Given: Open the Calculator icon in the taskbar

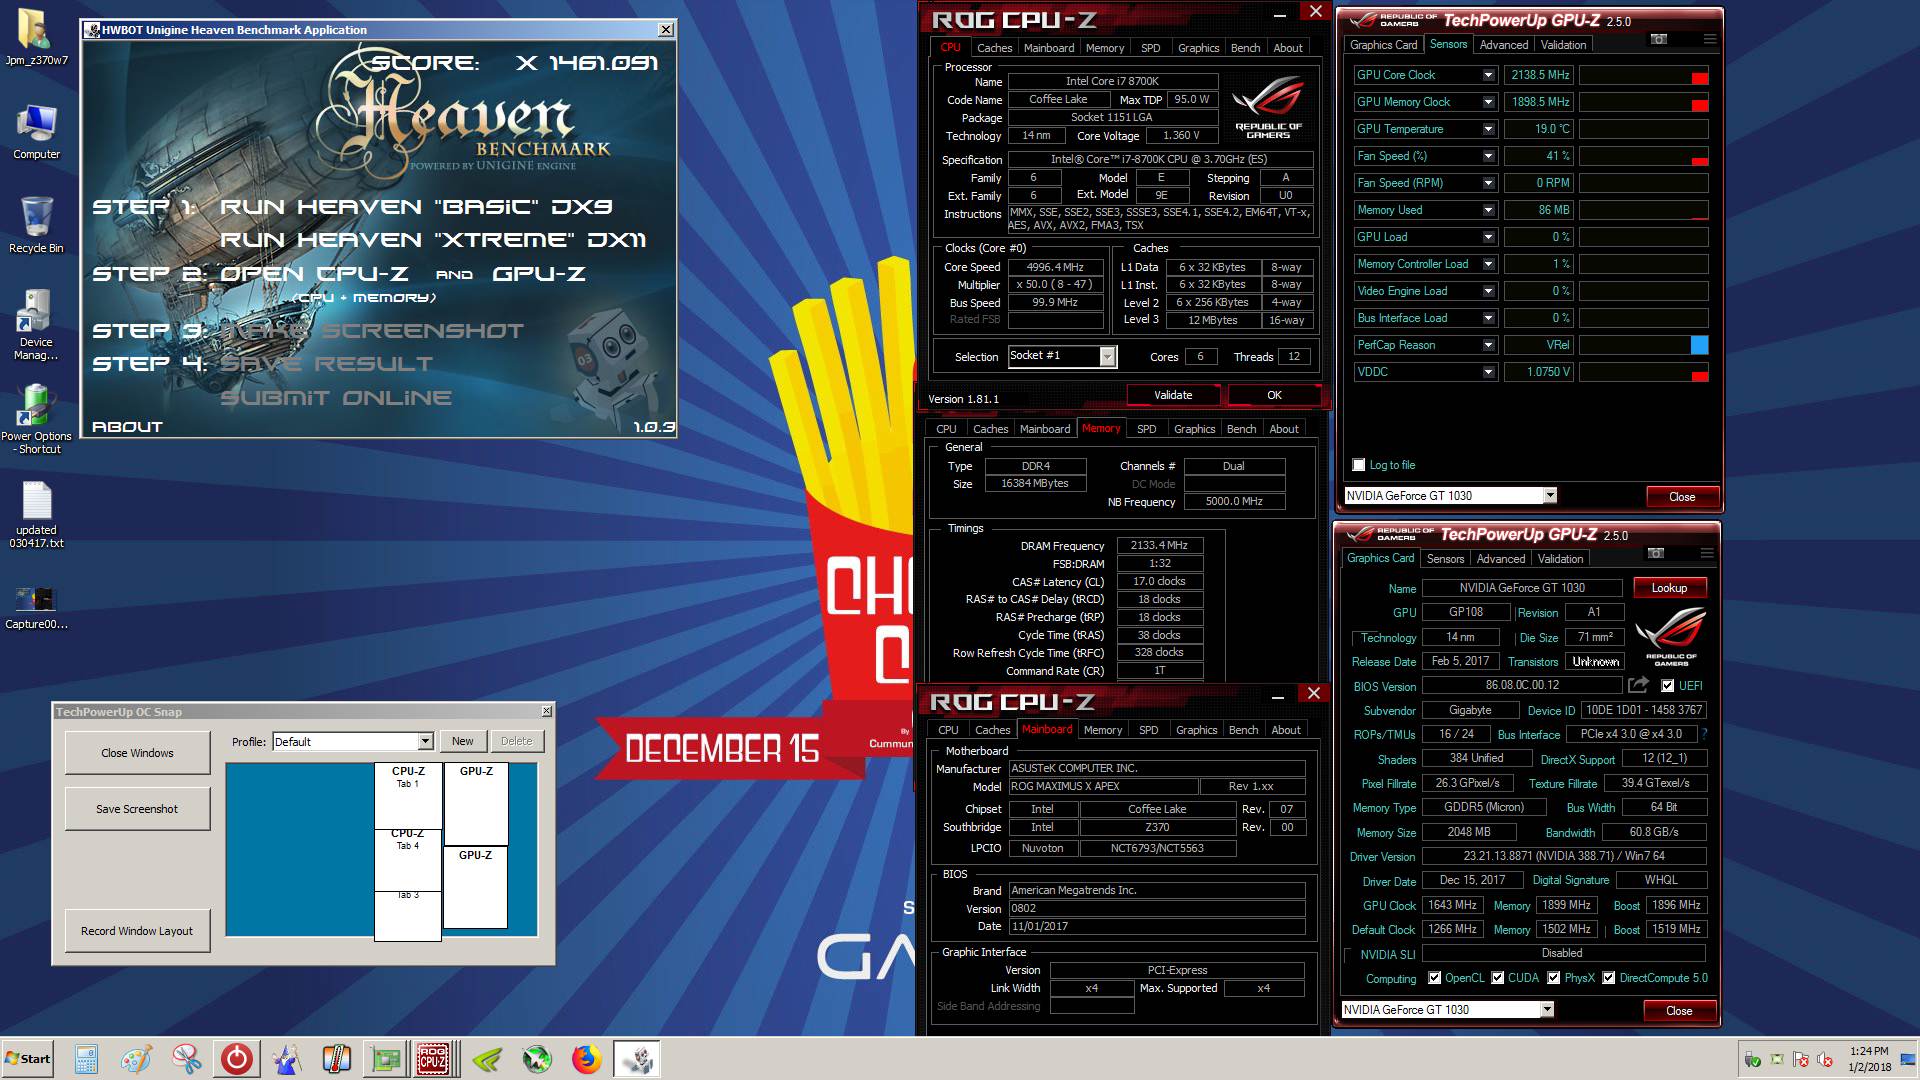Looking at the screenshot, I should tap(86, 1059).
